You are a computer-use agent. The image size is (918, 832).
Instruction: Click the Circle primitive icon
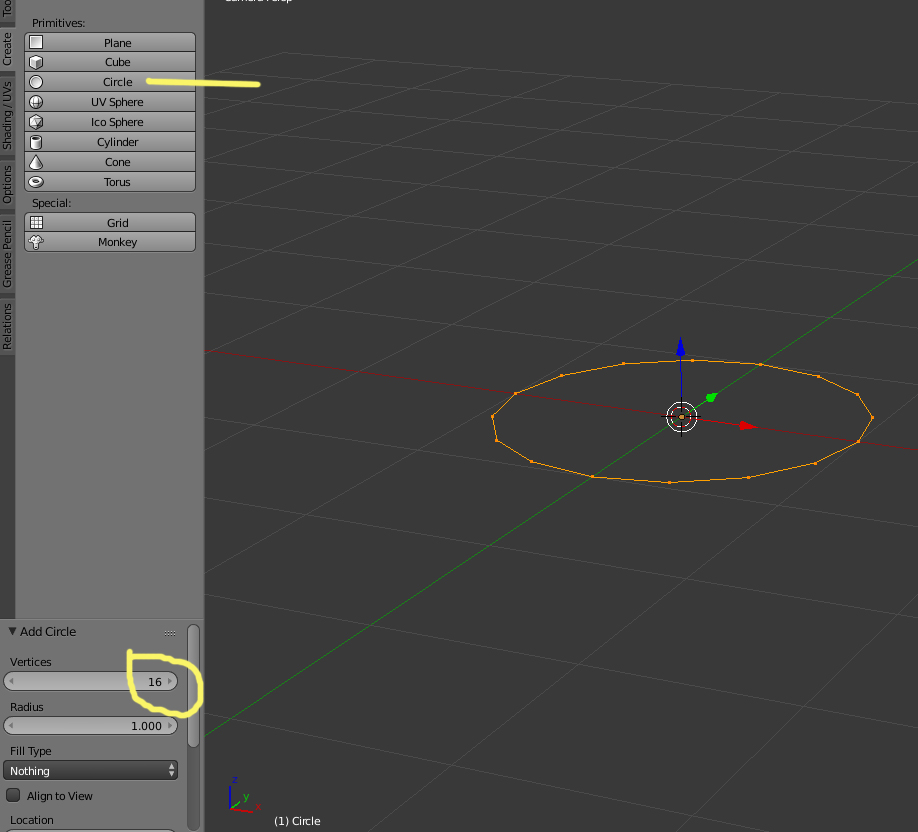(x=36, y=82)
